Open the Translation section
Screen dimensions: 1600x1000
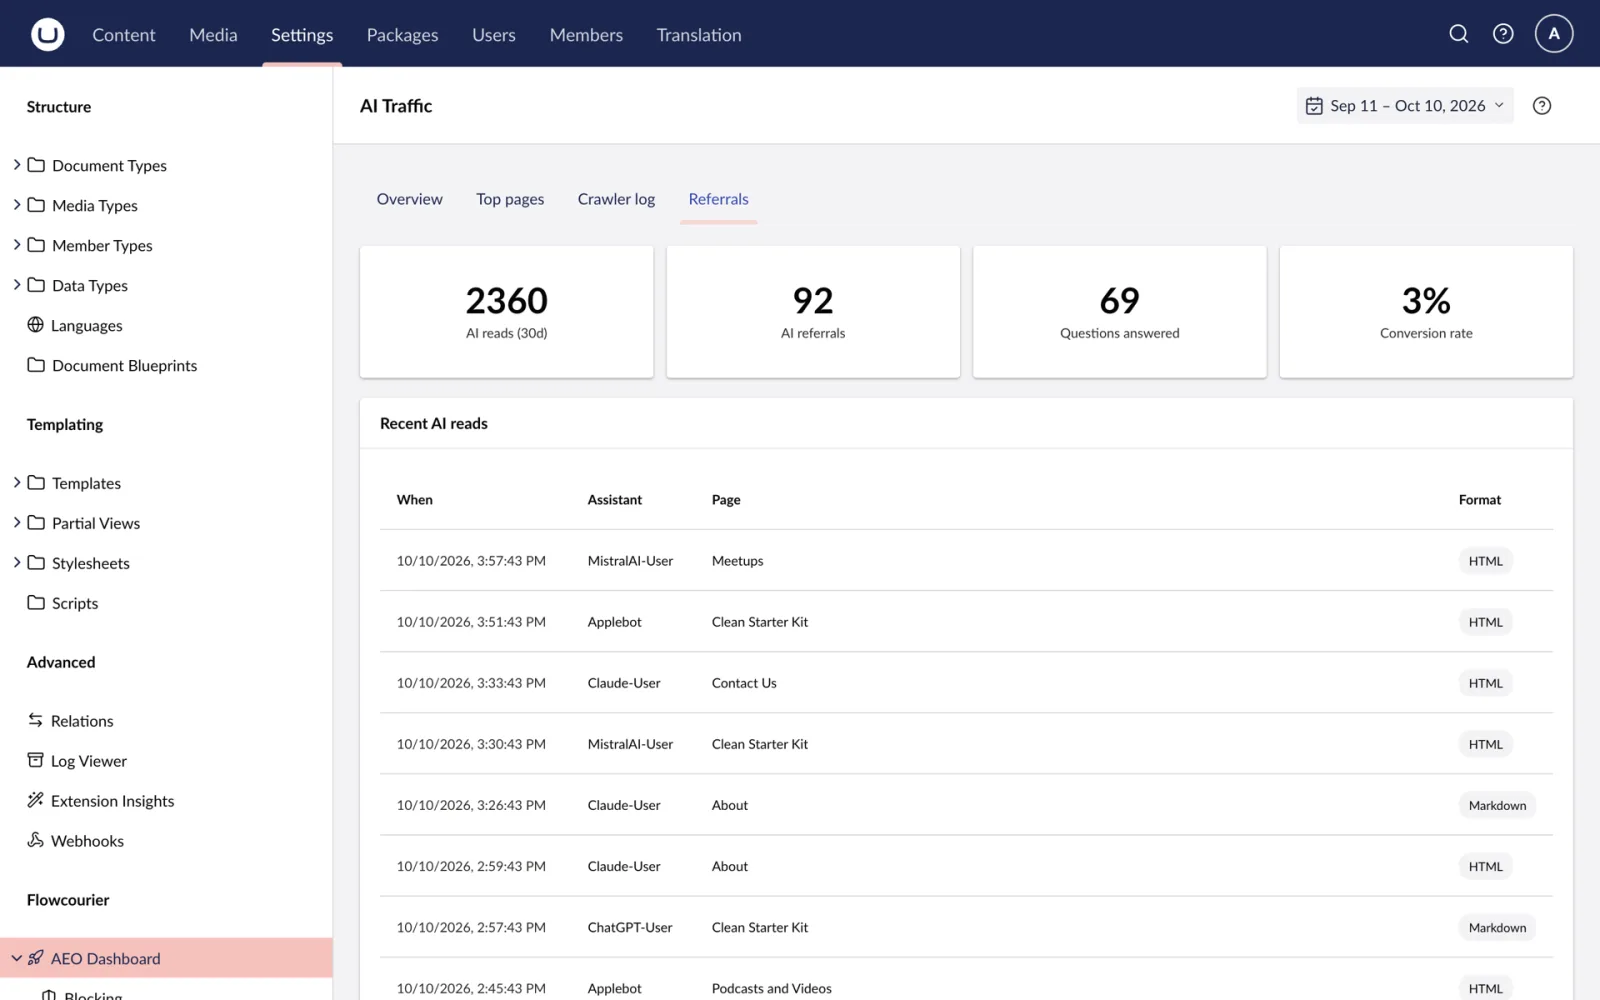click(x=699, y=35)
